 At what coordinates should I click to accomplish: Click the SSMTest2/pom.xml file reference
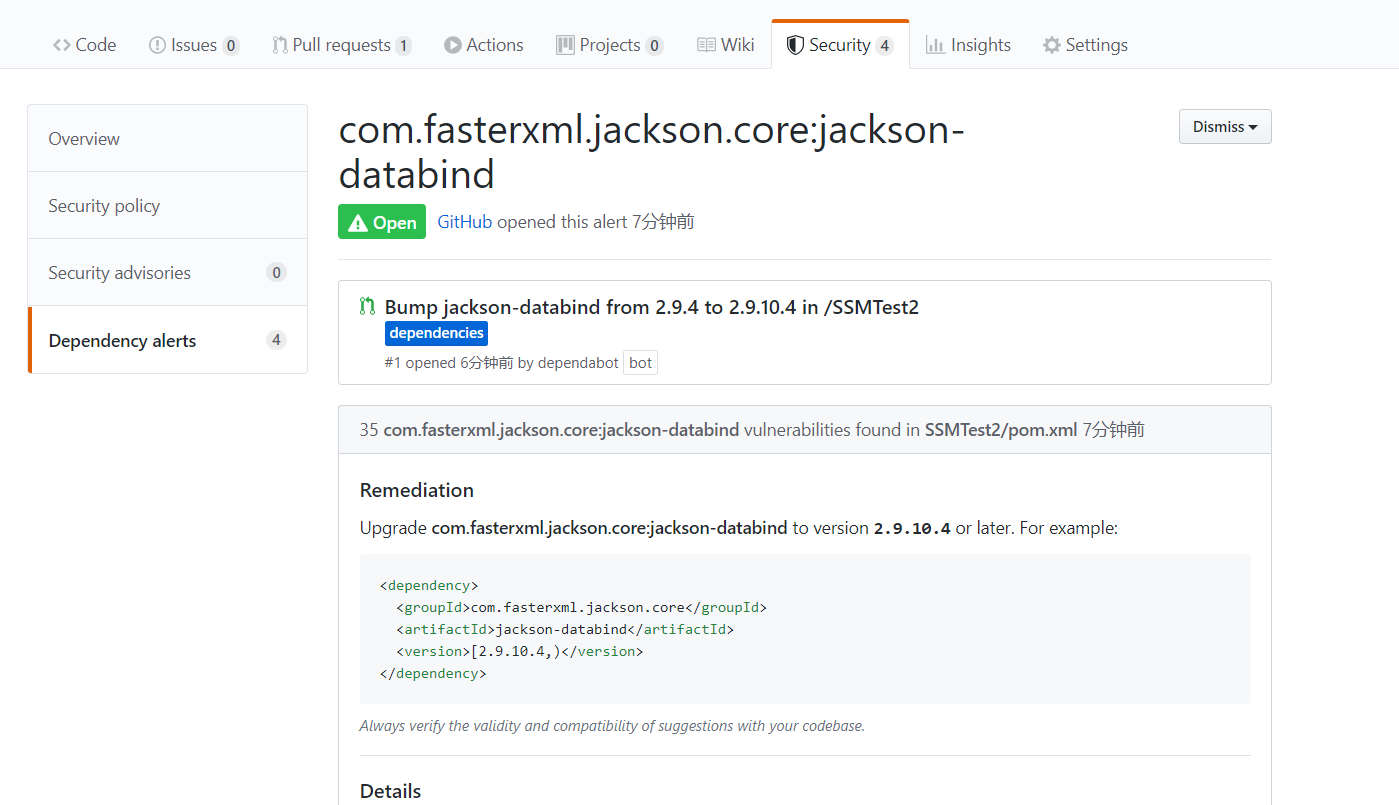click(1001, 430)
